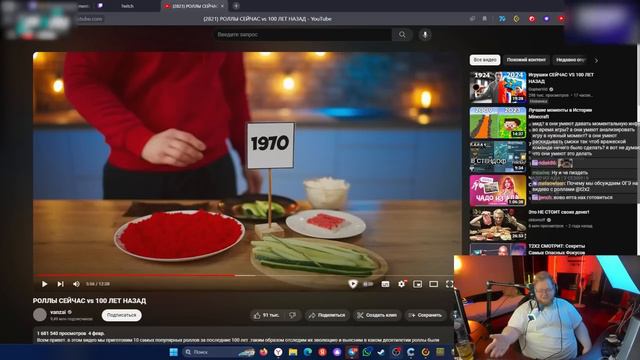The height and width of the screenshot is (360, 640).
Task: Show more filter chips right arrow
Action: (x=596, y=60)
